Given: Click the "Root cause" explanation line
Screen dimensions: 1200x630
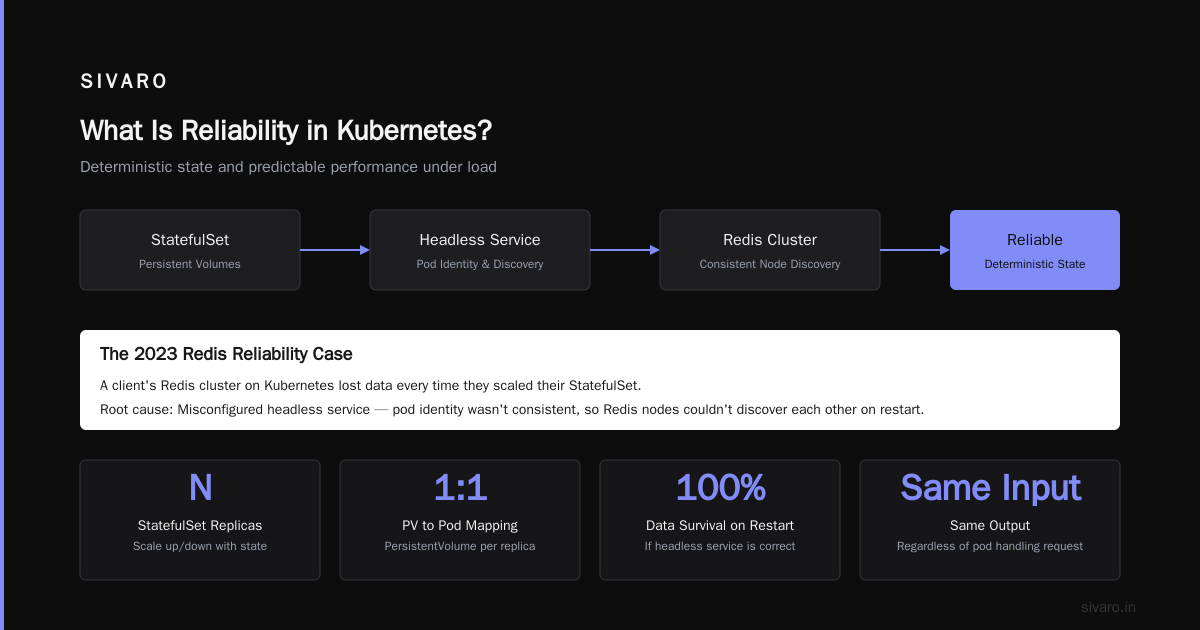Looking at the screenshot, I should 512,409.
